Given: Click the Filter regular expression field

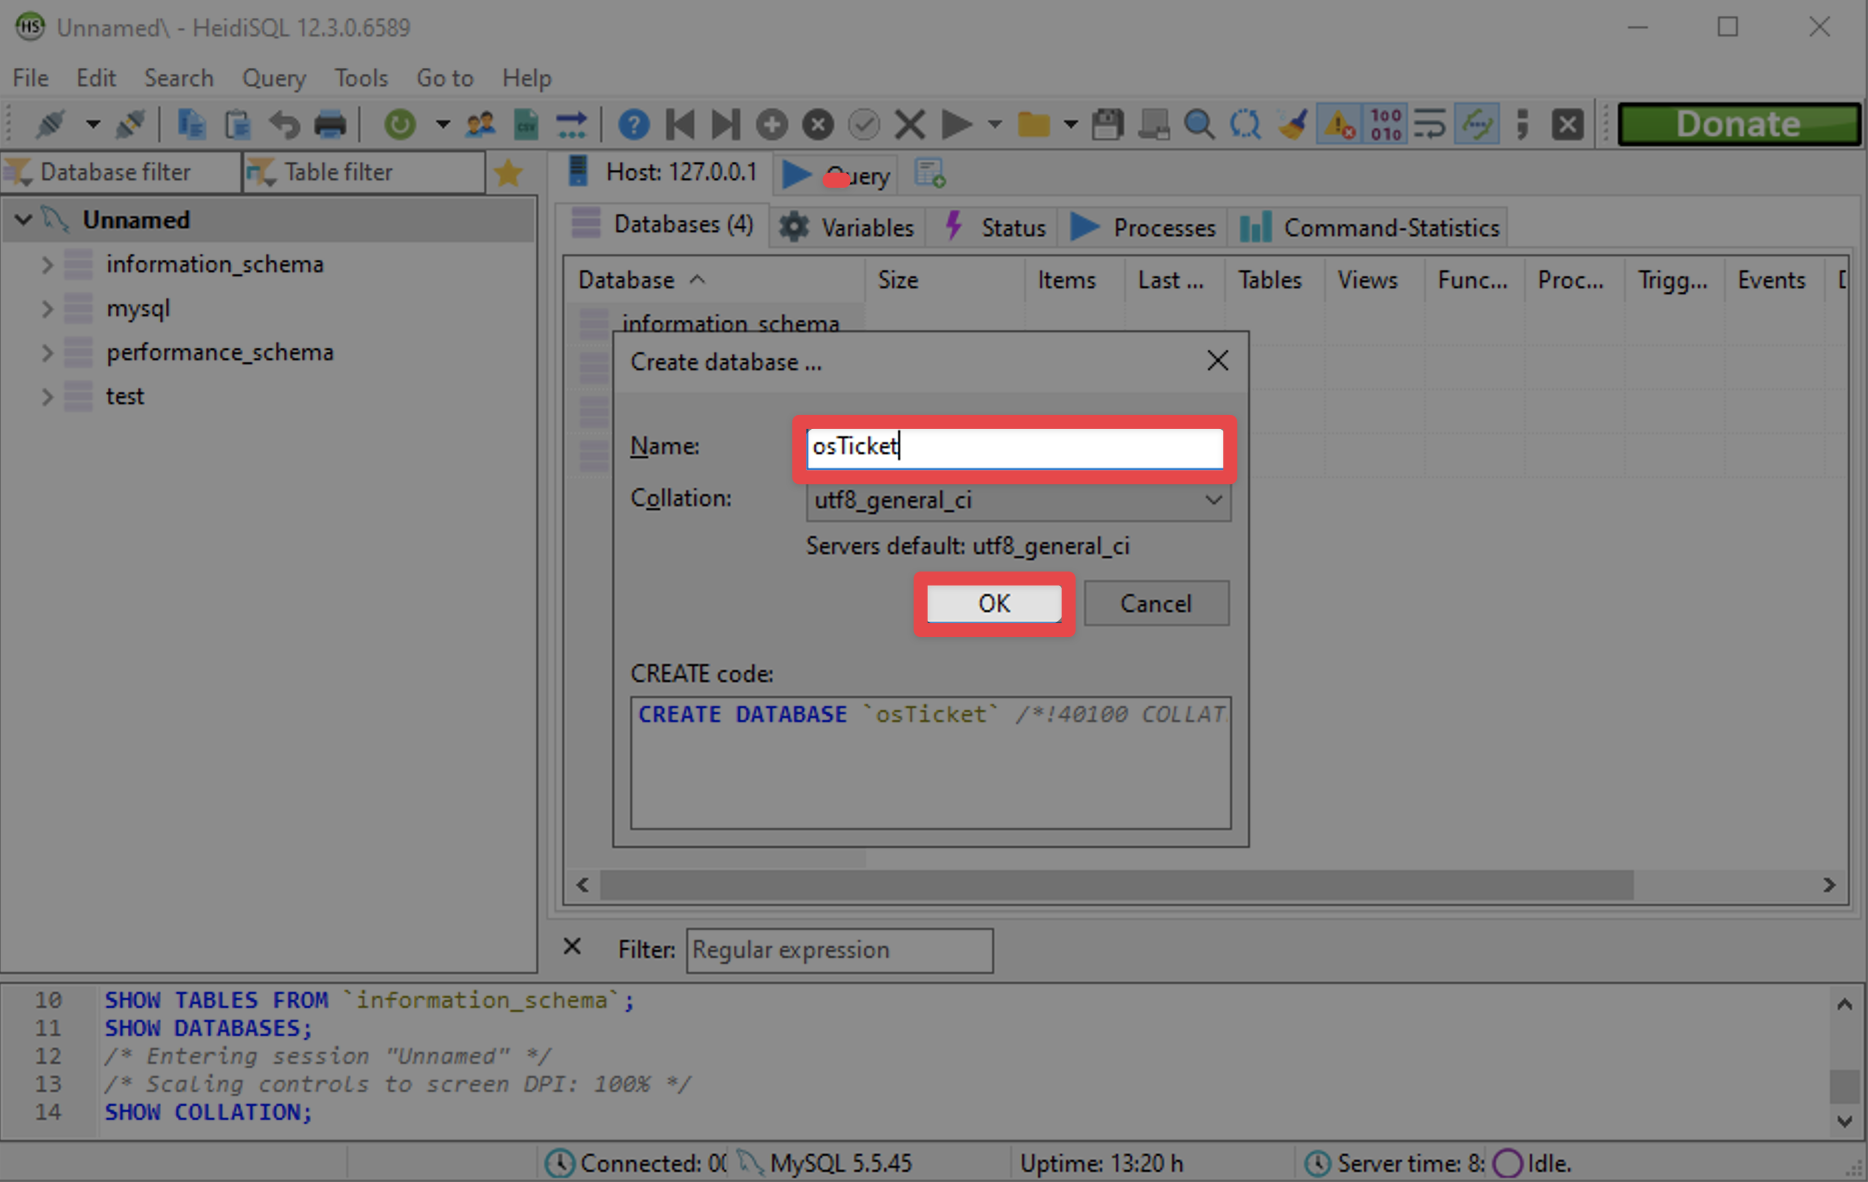Looking at the screenshot, I should click(839, 950).
